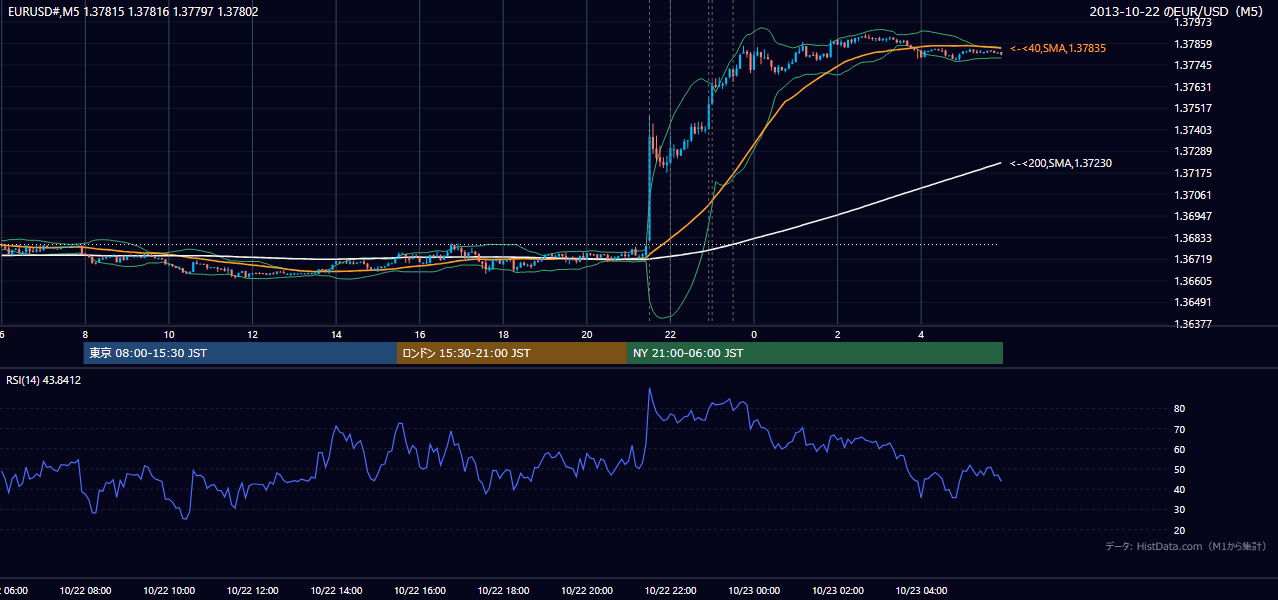Click RSI scale level 70

click(x=1179, y=429)
